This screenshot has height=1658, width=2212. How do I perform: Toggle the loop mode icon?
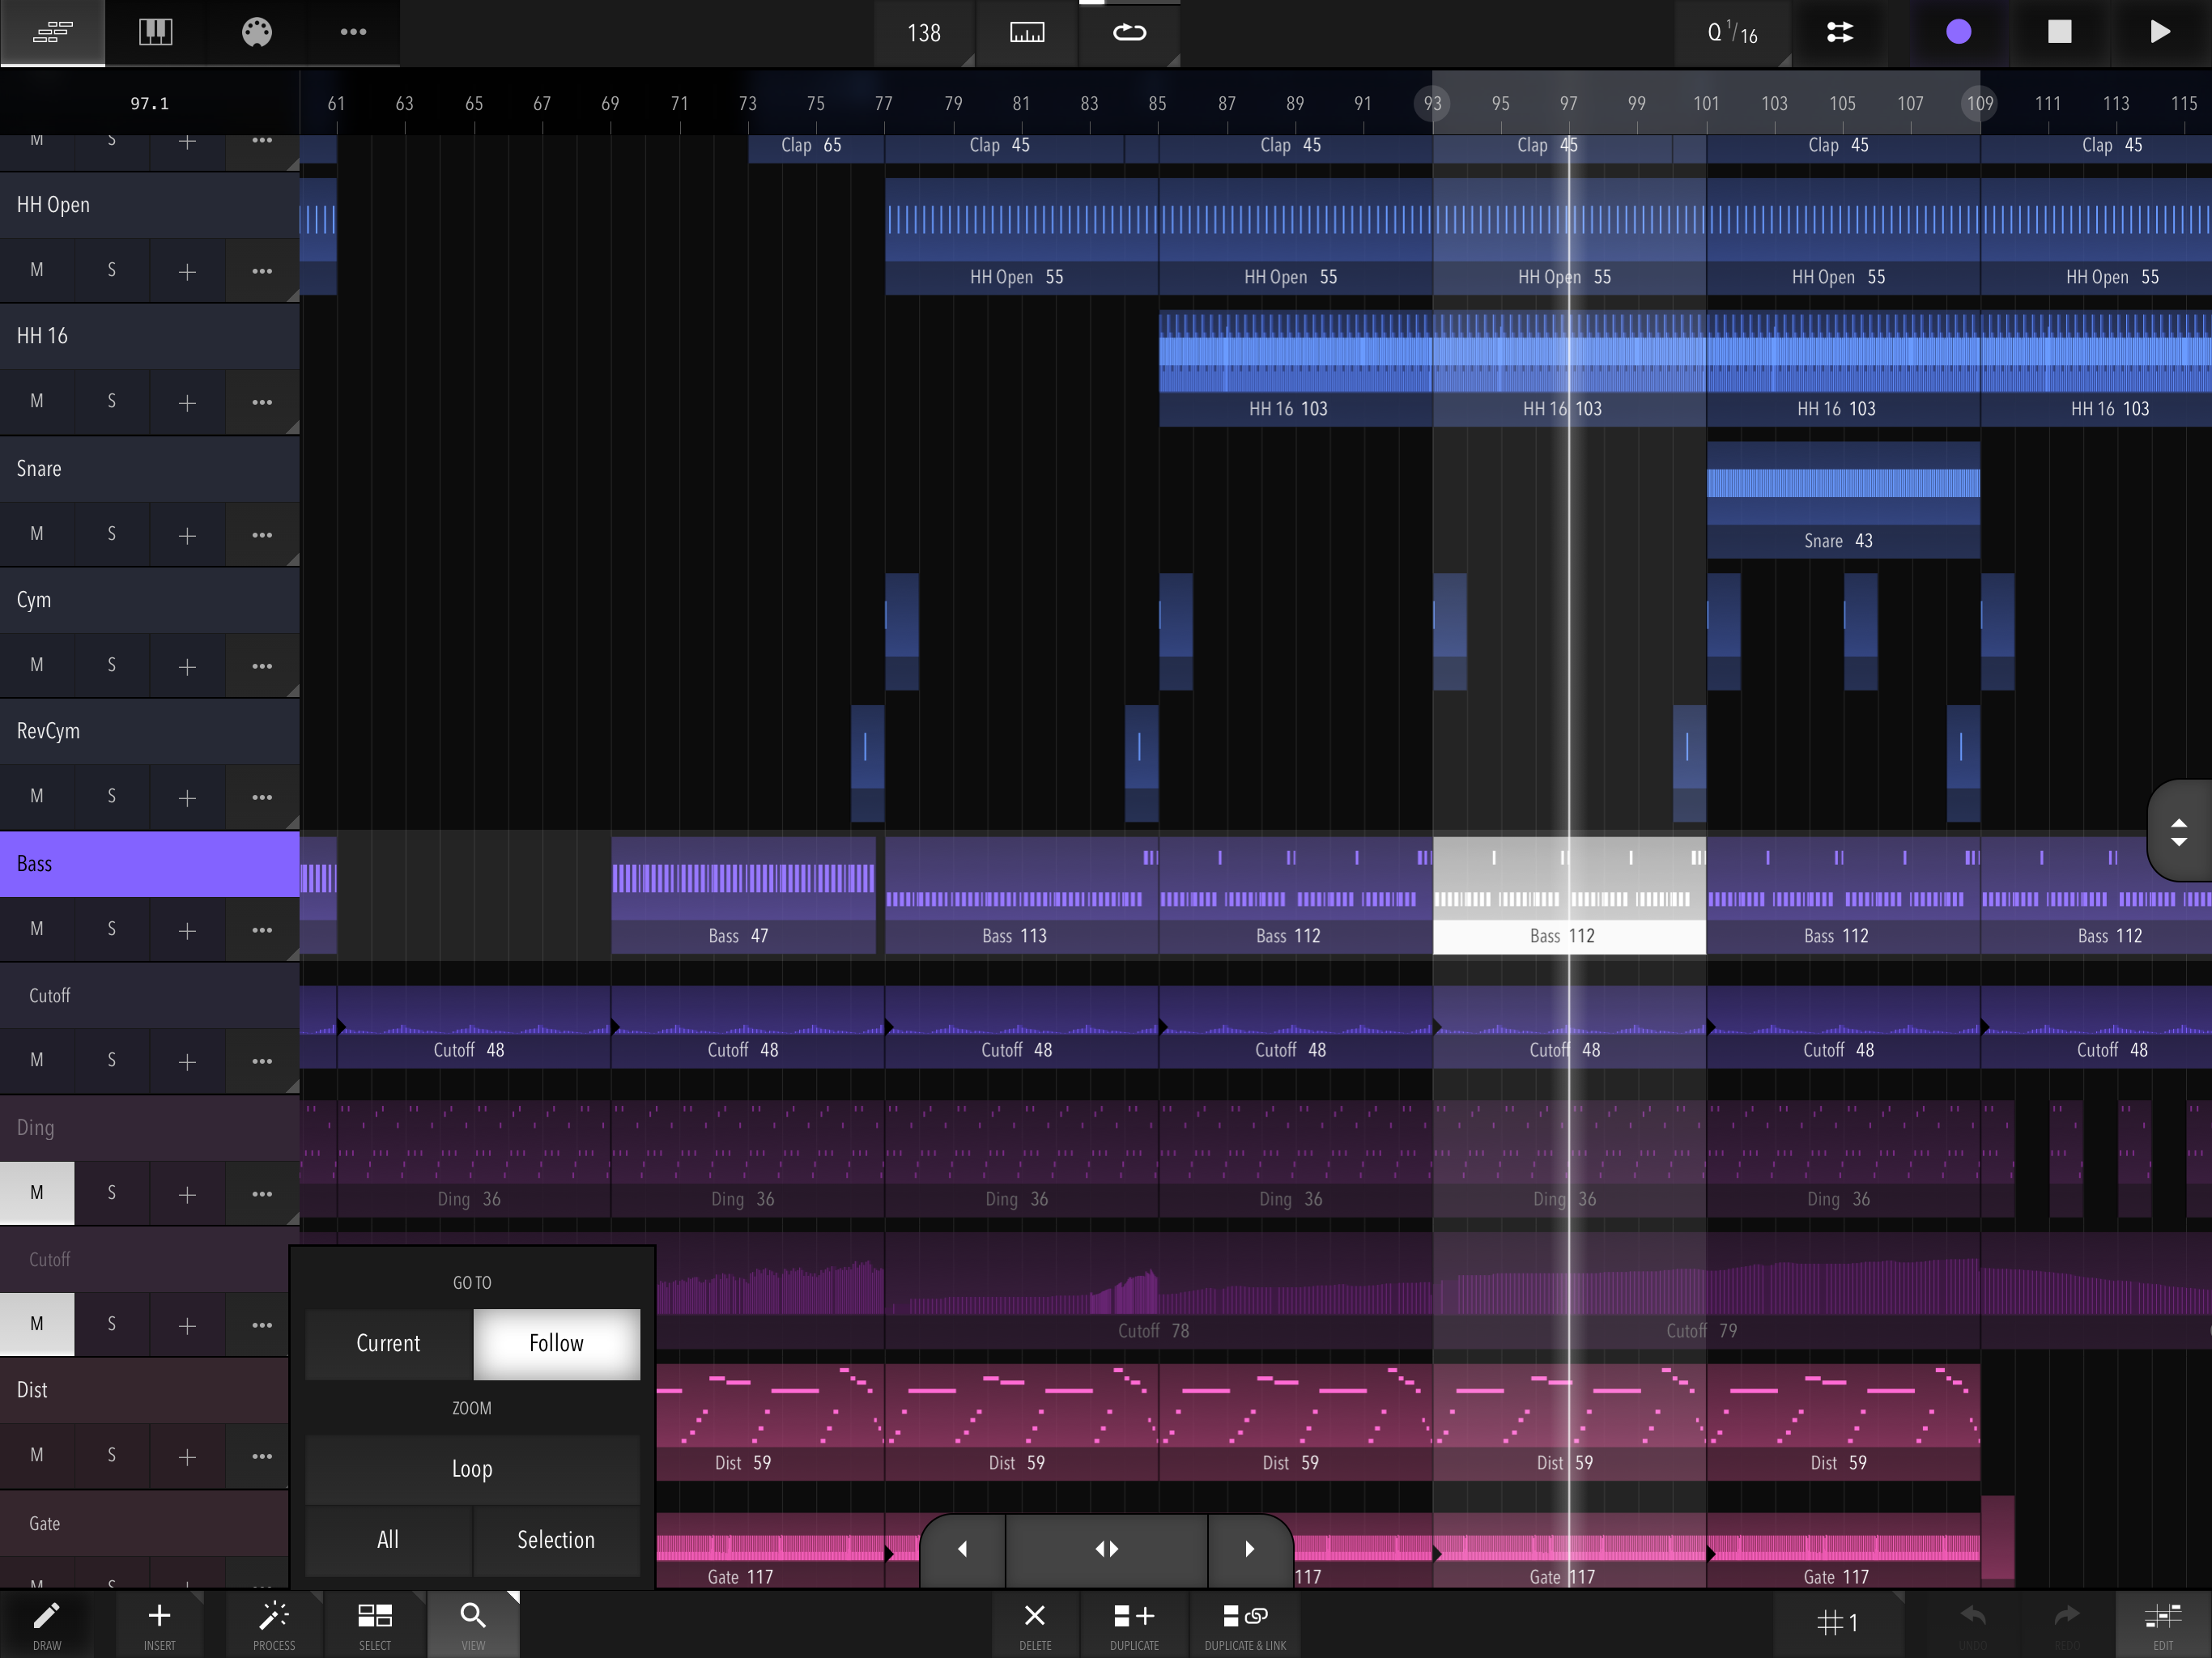(1129, 32)
